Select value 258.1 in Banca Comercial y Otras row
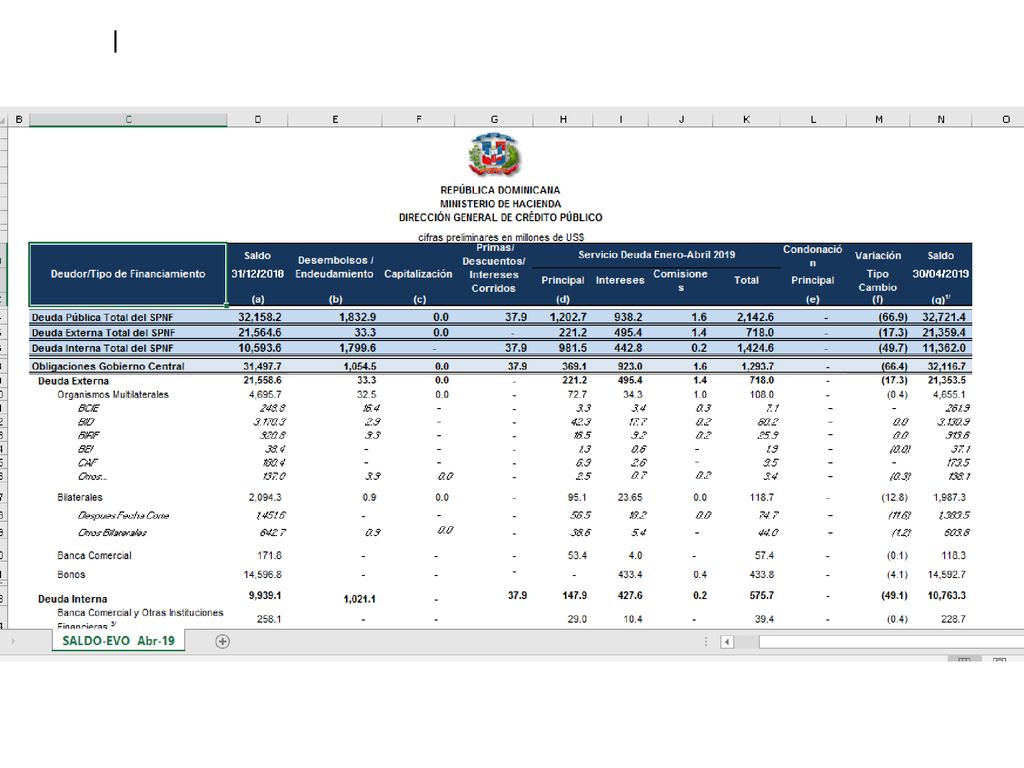 tap(269, 618)
